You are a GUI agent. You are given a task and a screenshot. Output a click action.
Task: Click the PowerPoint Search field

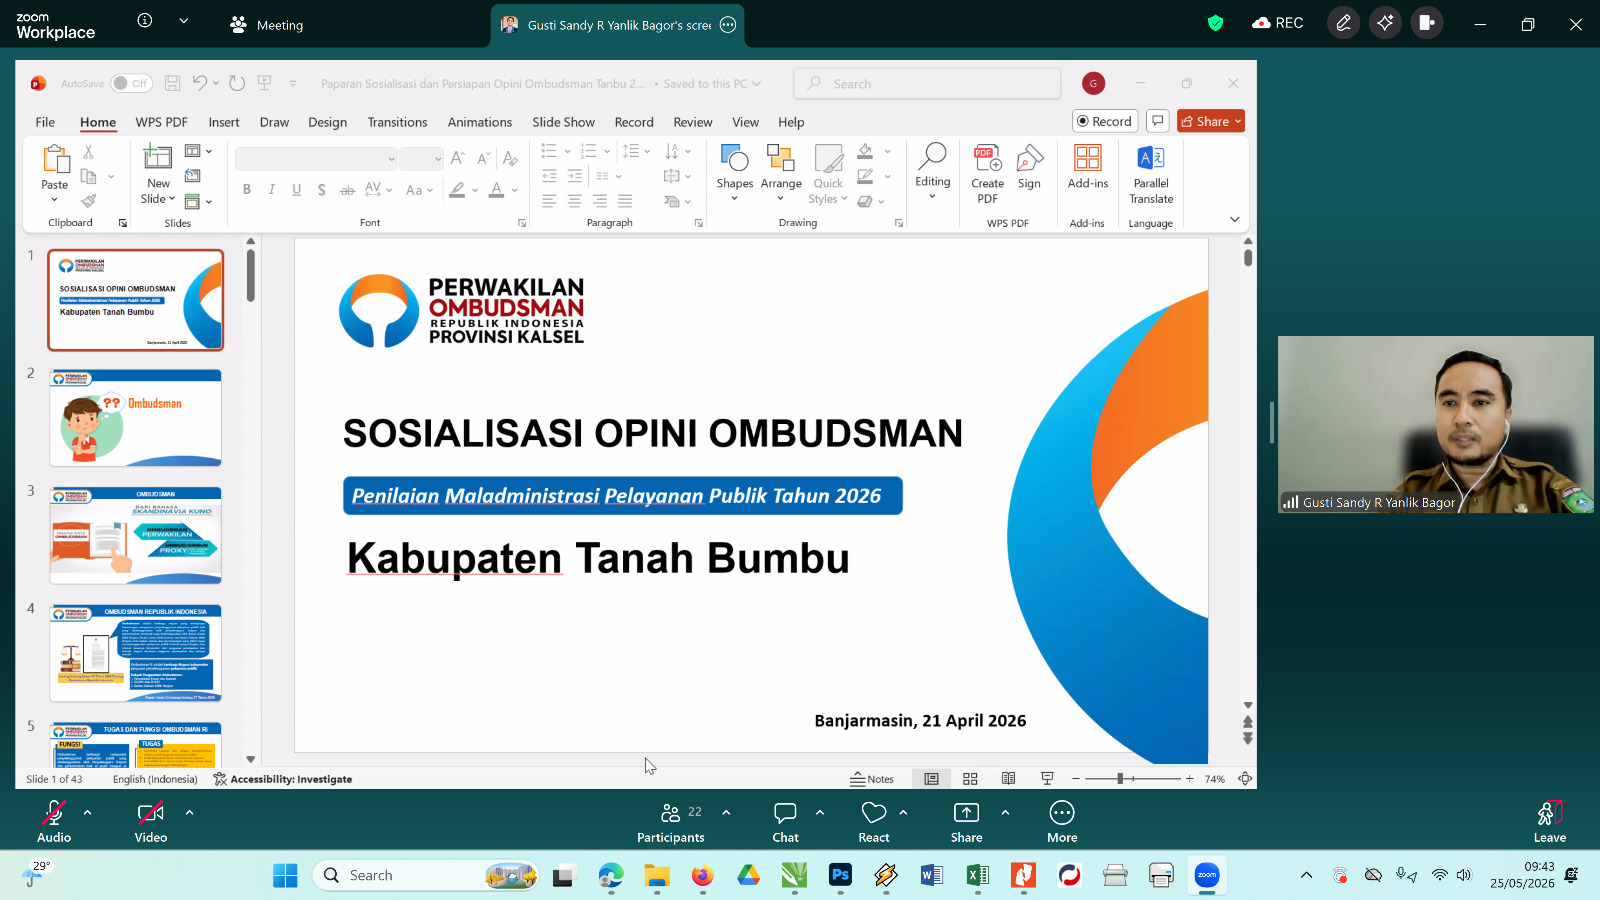[927, 84]
